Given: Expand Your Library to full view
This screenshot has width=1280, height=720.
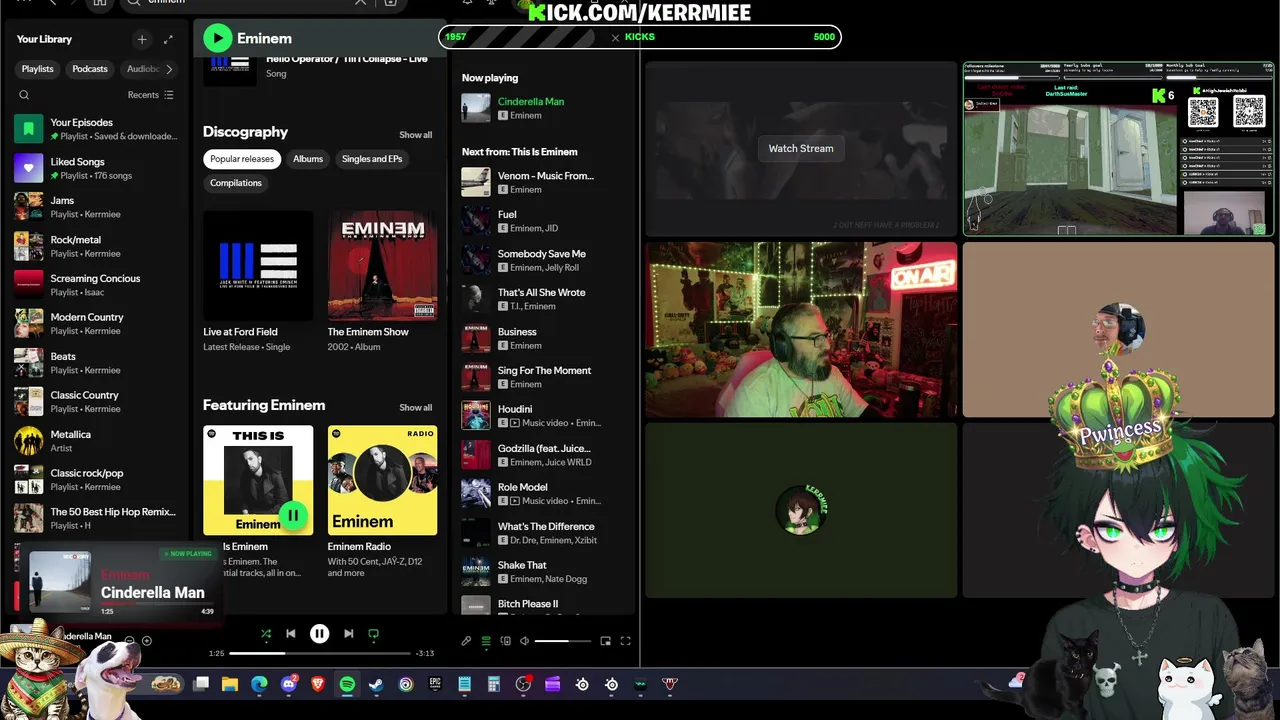Looking at the screenshot, I should [168, 39].
